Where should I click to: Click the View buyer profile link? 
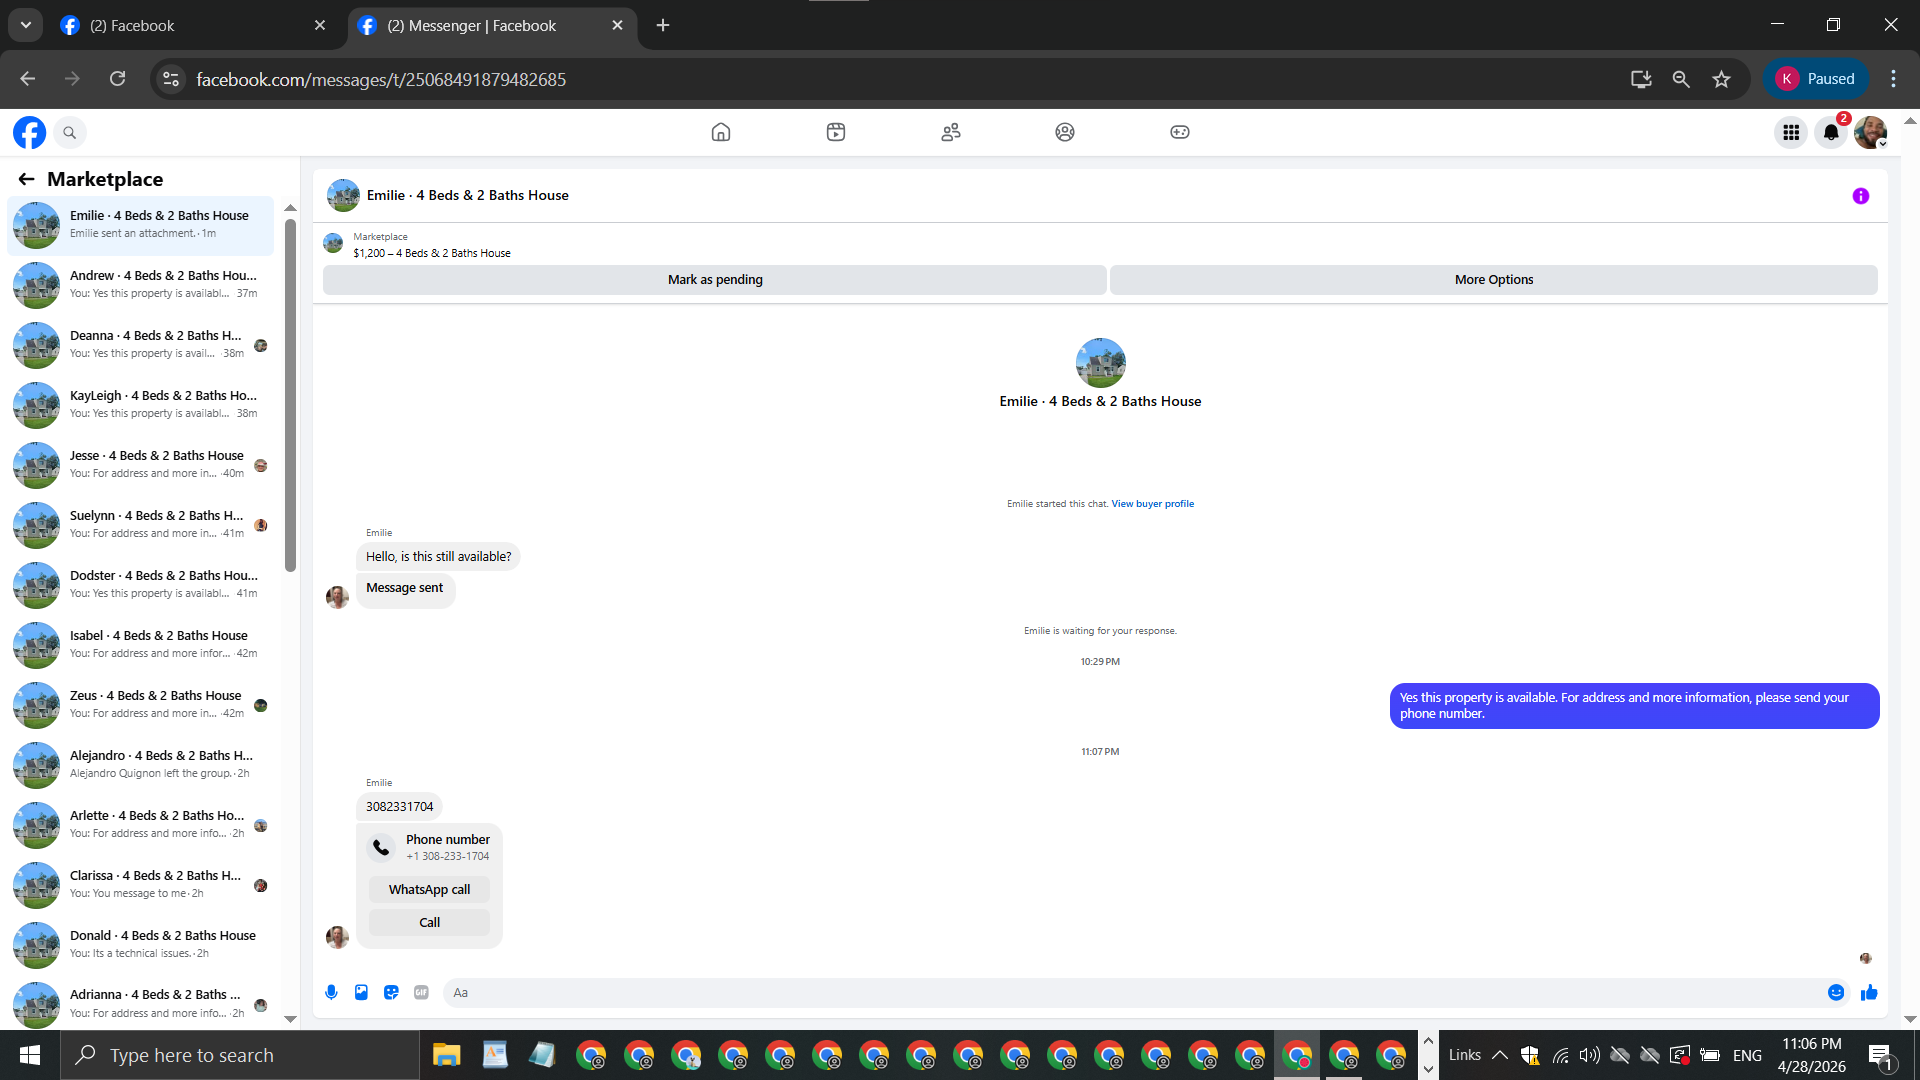tap(1152, 504)
